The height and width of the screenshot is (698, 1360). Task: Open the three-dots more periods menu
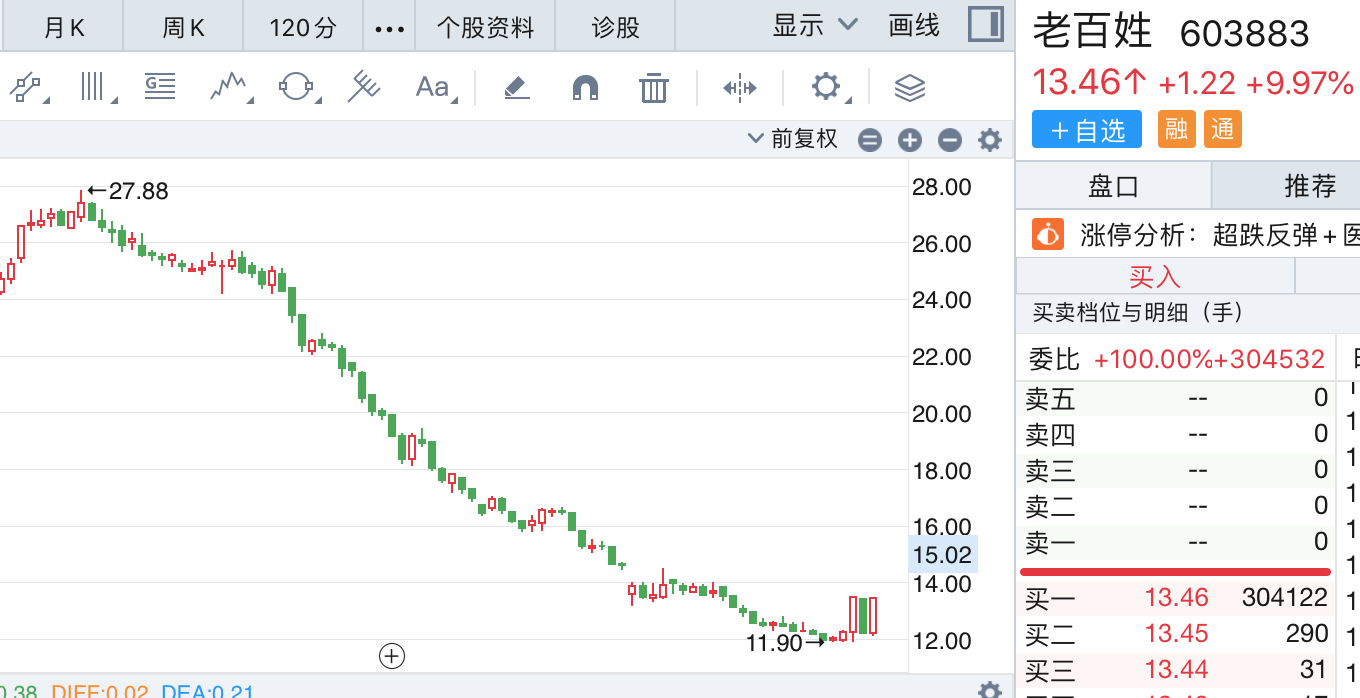[389, 28]
